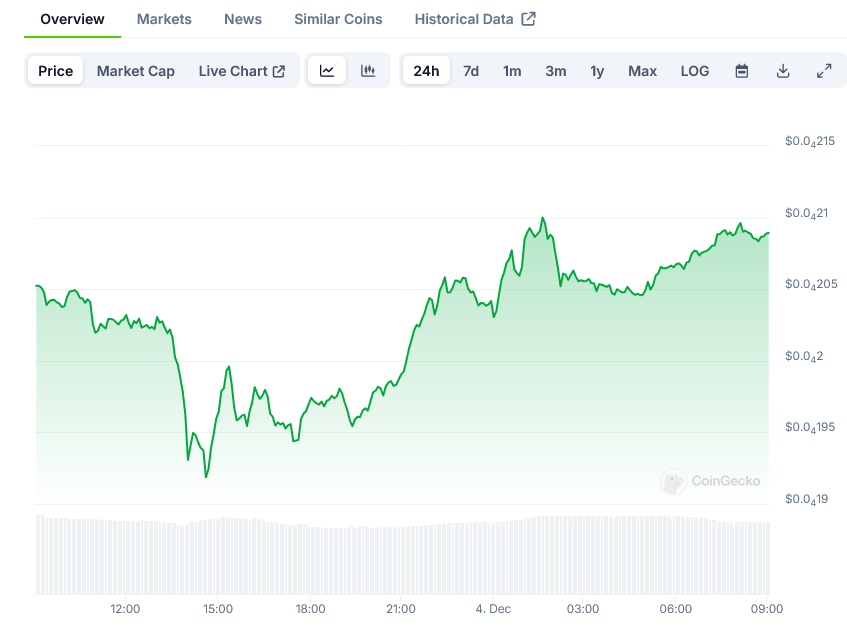Open Historical Data external link
This screenshot has width=847, height=626.
coord(475,19)
